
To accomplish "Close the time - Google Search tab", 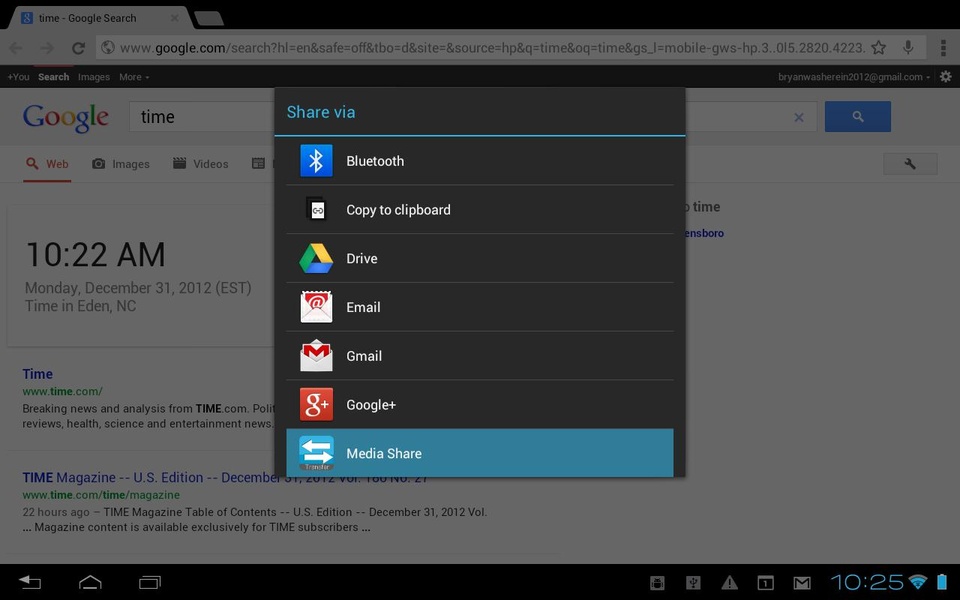I will [174, 18].
